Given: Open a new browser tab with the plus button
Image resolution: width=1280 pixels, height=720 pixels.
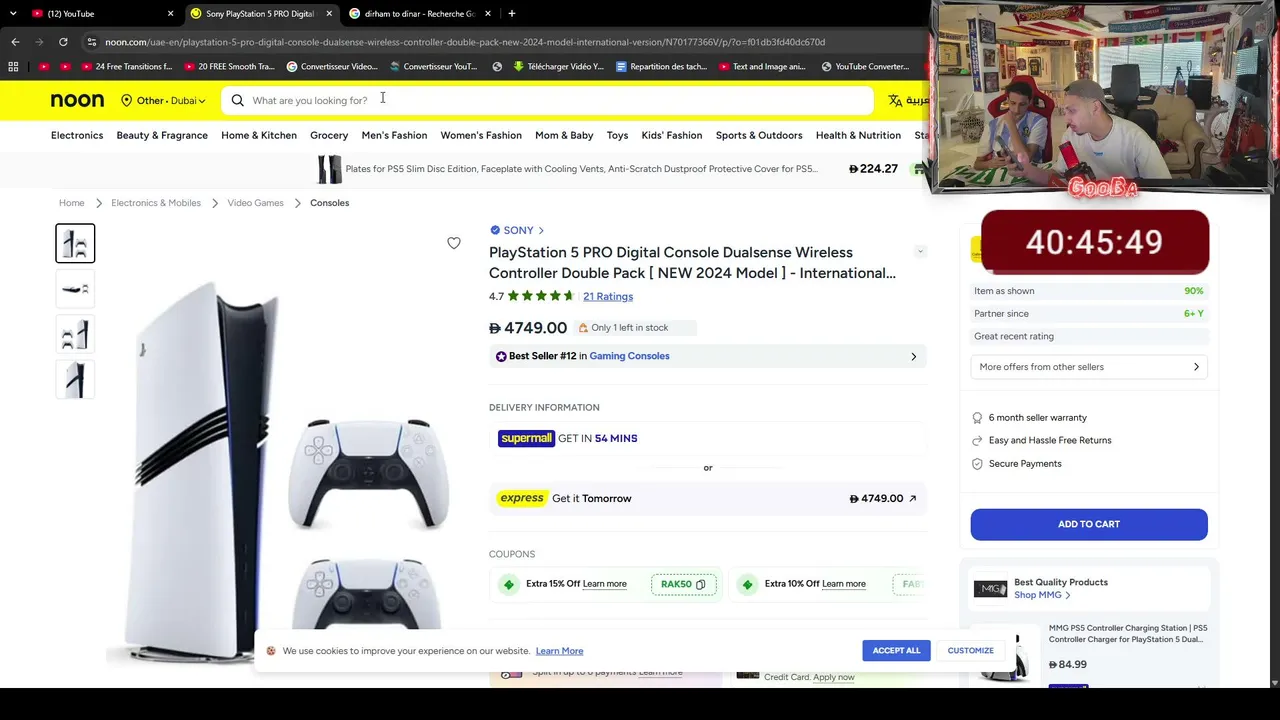Looking at the screenshot, I should (x=511, y=14).
